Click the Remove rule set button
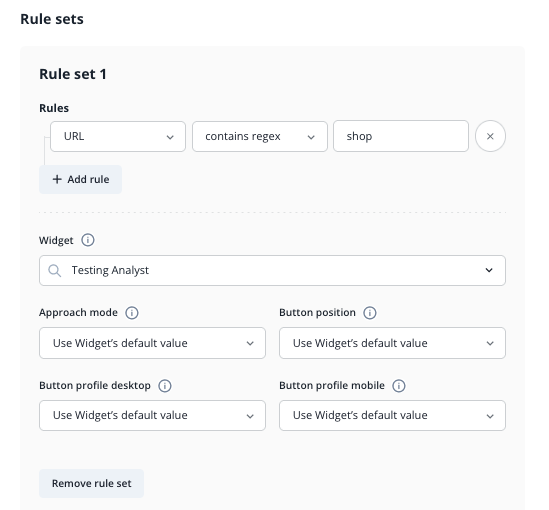This screenshot has width=549, height=510. pos(91,483)
